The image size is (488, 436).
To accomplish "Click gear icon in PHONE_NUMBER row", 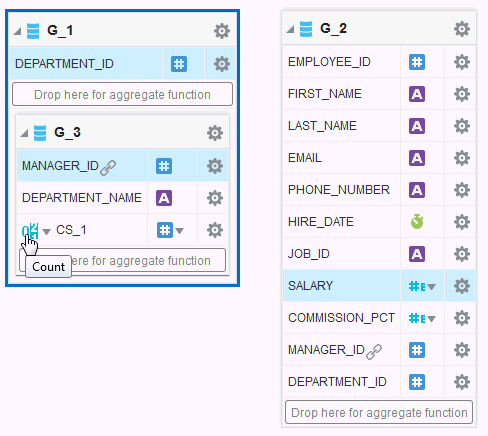I will [x=462, y=190].
